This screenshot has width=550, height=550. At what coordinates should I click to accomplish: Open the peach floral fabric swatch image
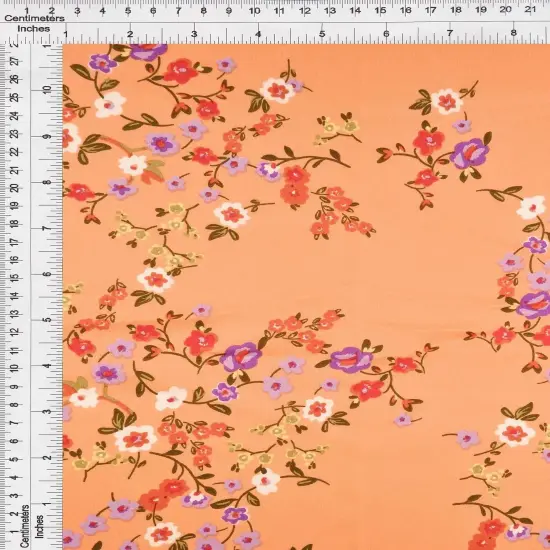pyautogui.click(x=306, y=297)
